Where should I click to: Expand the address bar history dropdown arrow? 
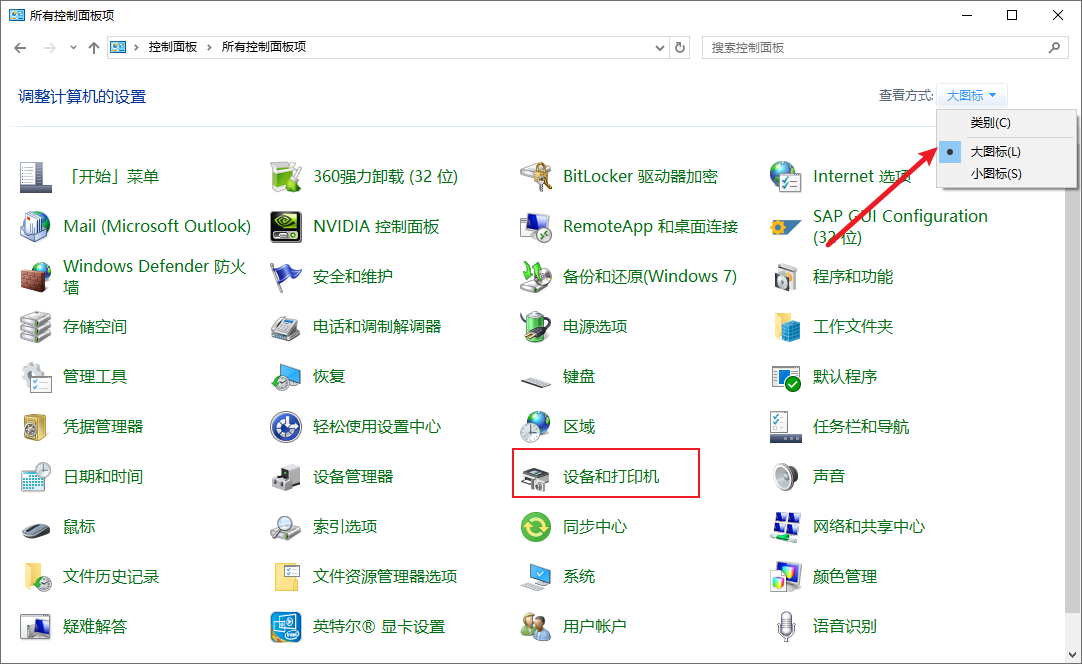click(x=659, y=47)
